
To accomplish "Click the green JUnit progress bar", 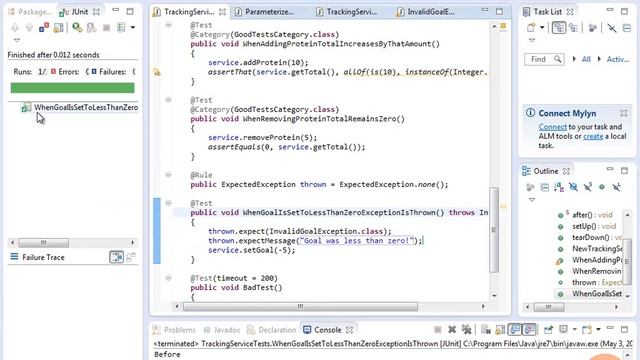I will point(72,88).
